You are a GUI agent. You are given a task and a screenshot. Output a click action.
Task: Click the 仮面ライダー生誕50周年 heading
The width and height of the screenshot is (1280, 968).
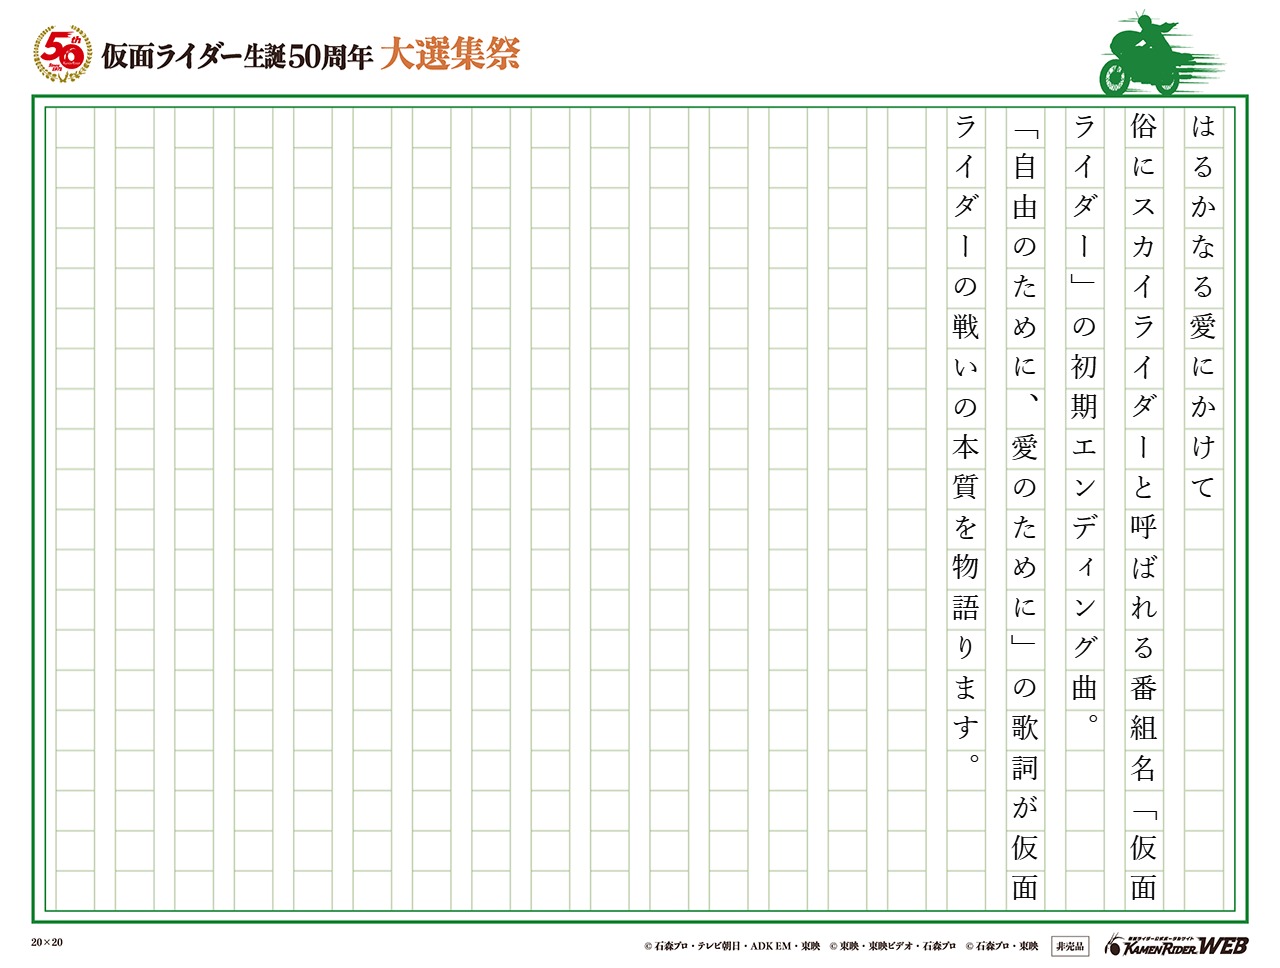[237, 57]
